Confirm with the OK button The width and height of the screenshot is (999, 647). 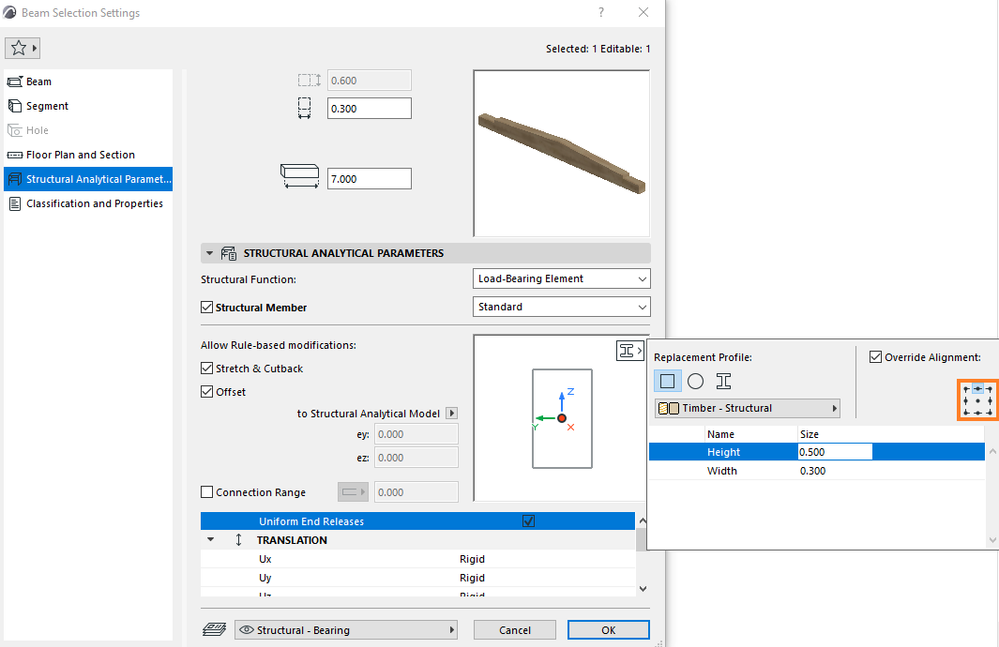[608, 630]
